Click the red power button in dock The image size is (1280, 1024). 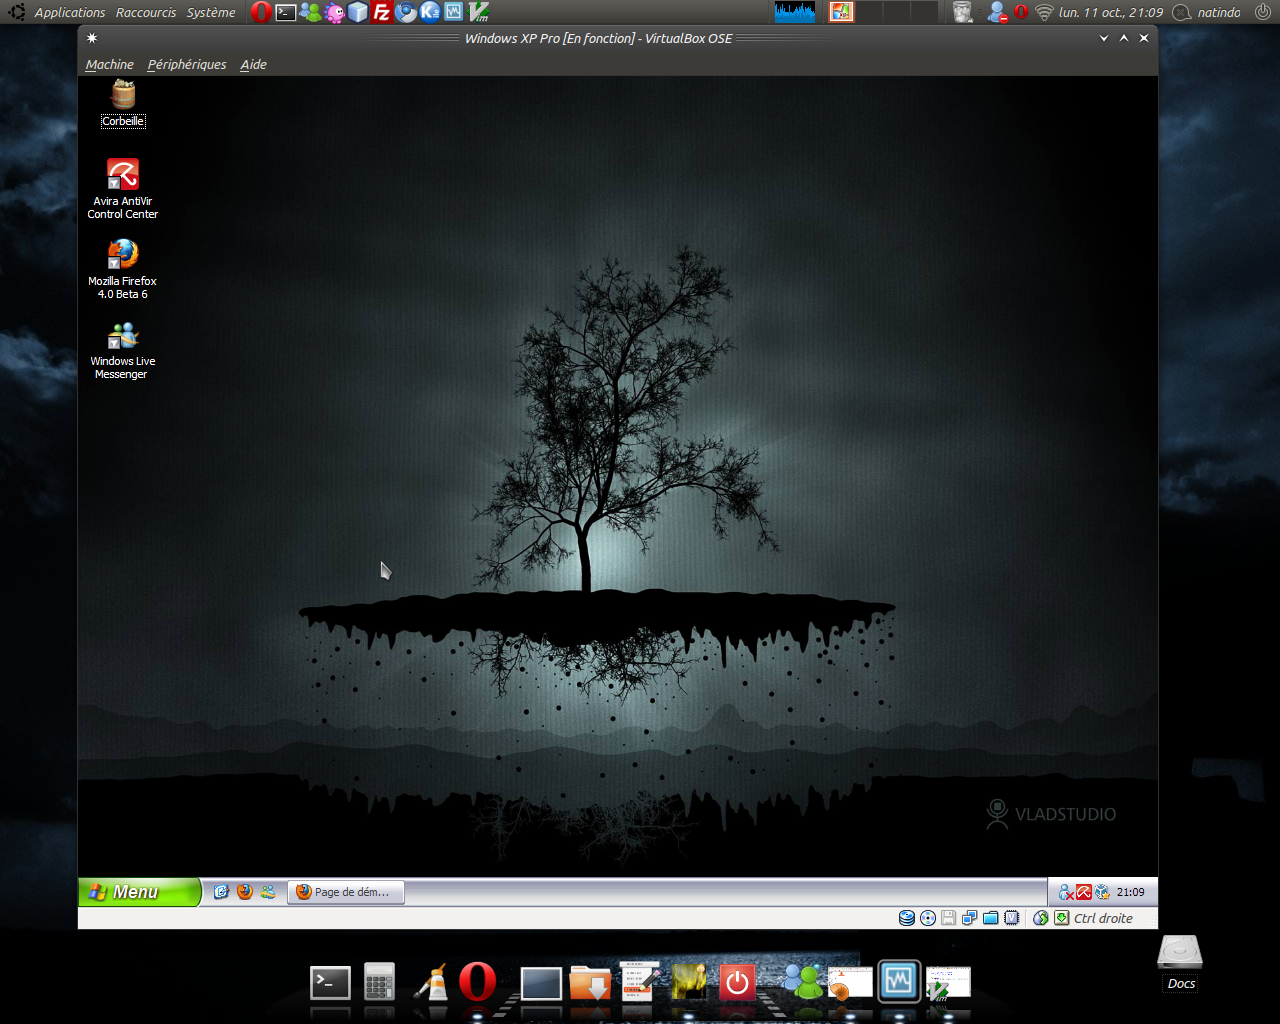click(737, 982)
